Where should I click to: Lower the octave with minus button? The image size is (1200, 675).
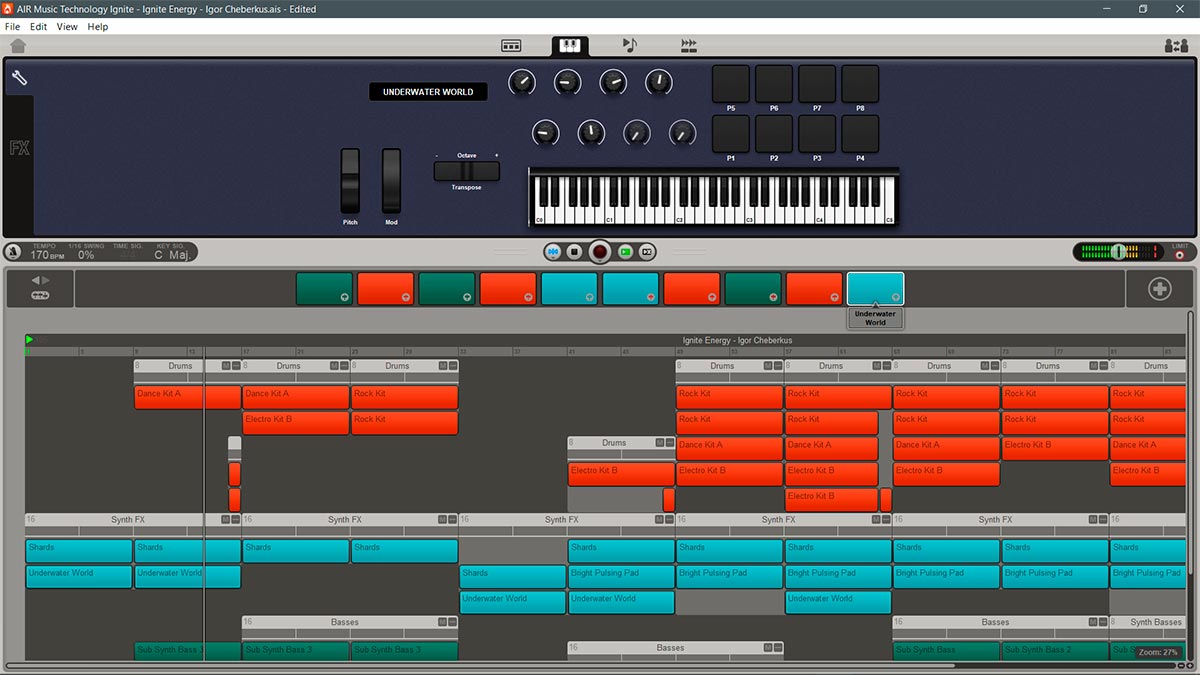point(437,156)
